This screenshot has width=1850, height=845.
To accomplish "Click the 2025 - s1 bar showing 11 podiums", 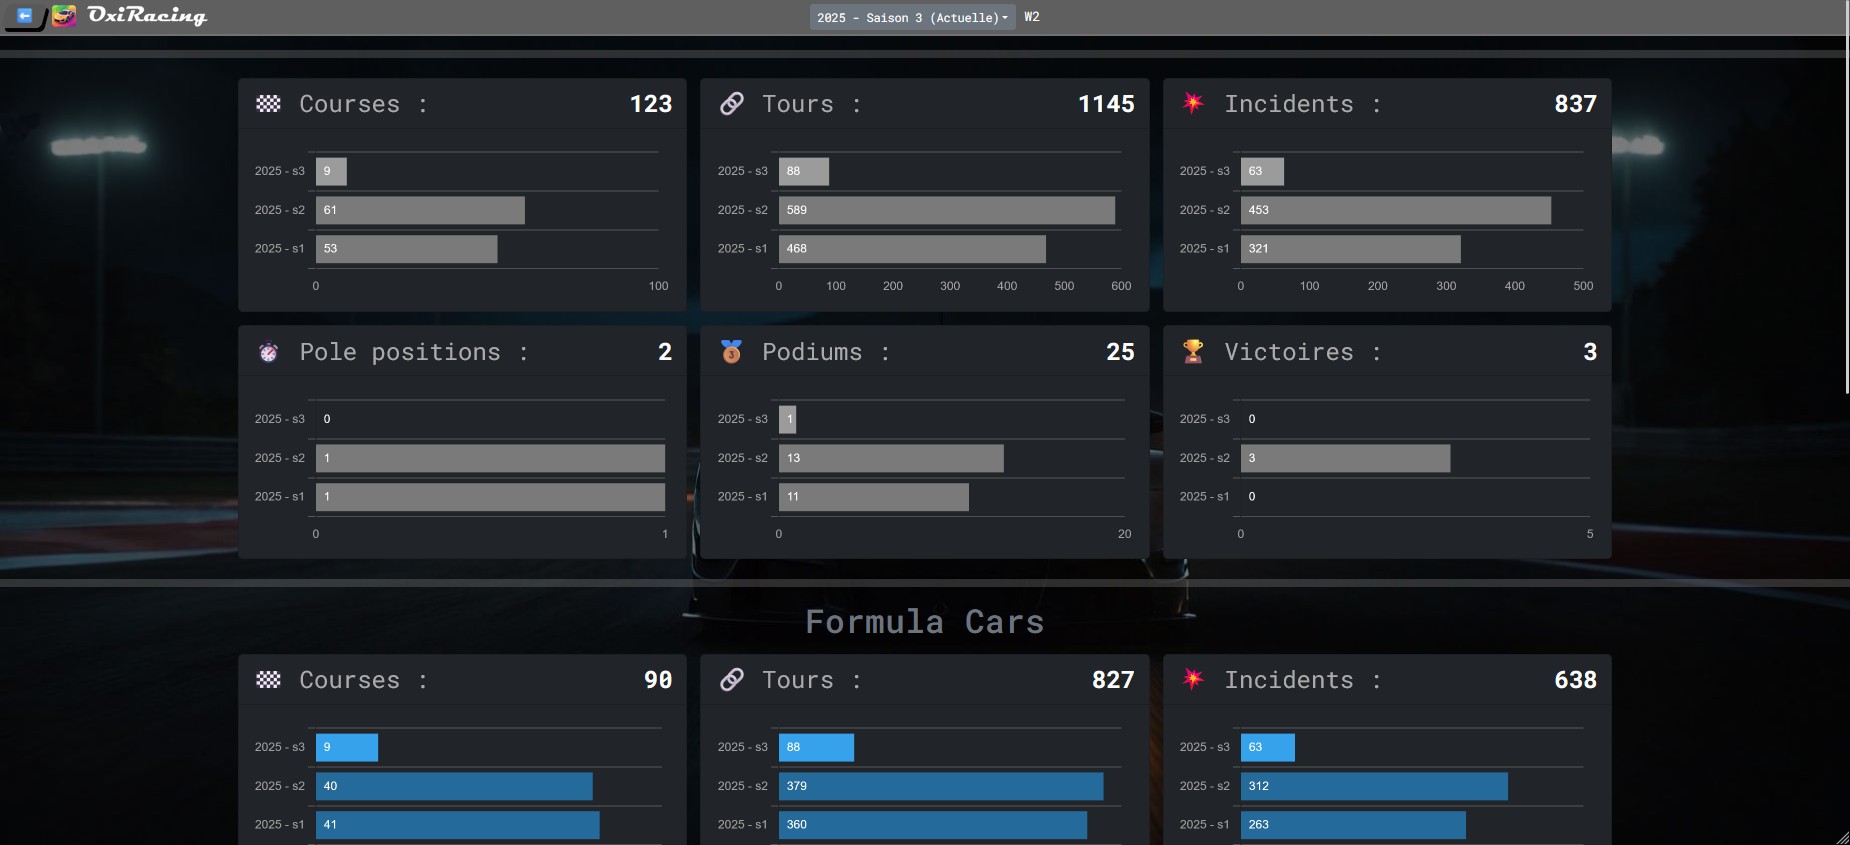I will [x=874, y=497].
